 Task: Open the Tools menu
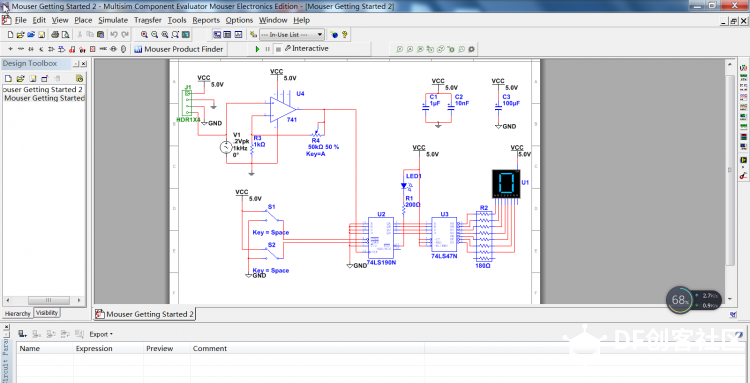coord(177,20)
